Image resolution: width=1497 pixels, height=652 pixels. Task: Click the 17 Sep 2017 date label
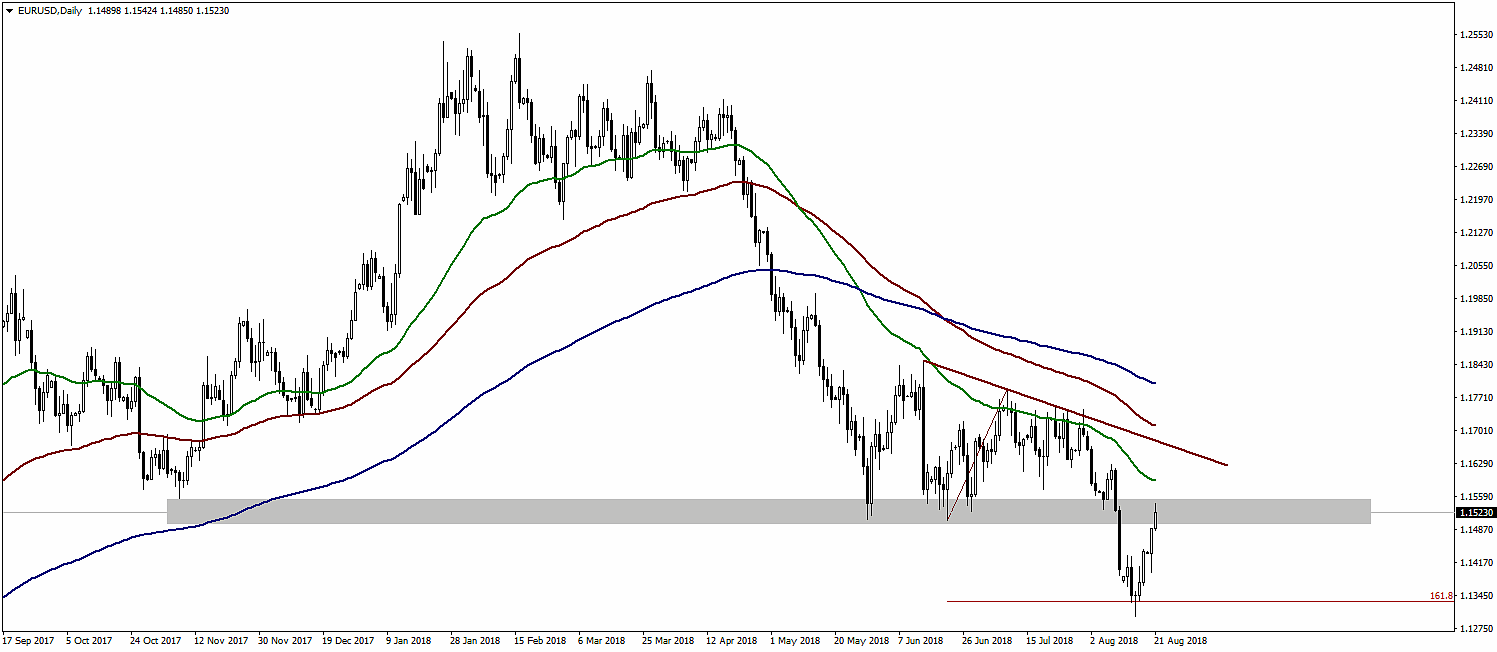(28, 641)
